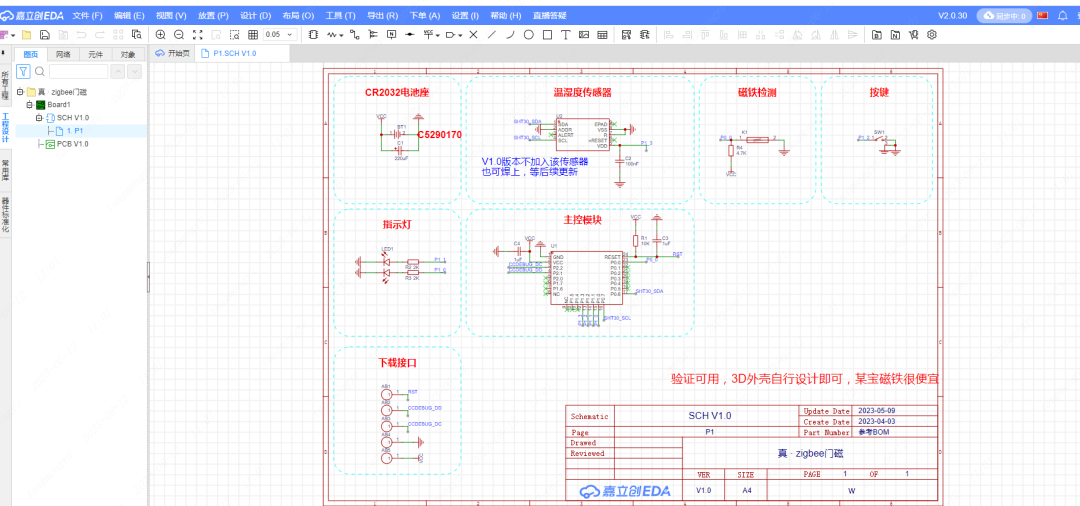Click the language flag icon
This screenshot has height=506, width=1080.
[1043, 15]
